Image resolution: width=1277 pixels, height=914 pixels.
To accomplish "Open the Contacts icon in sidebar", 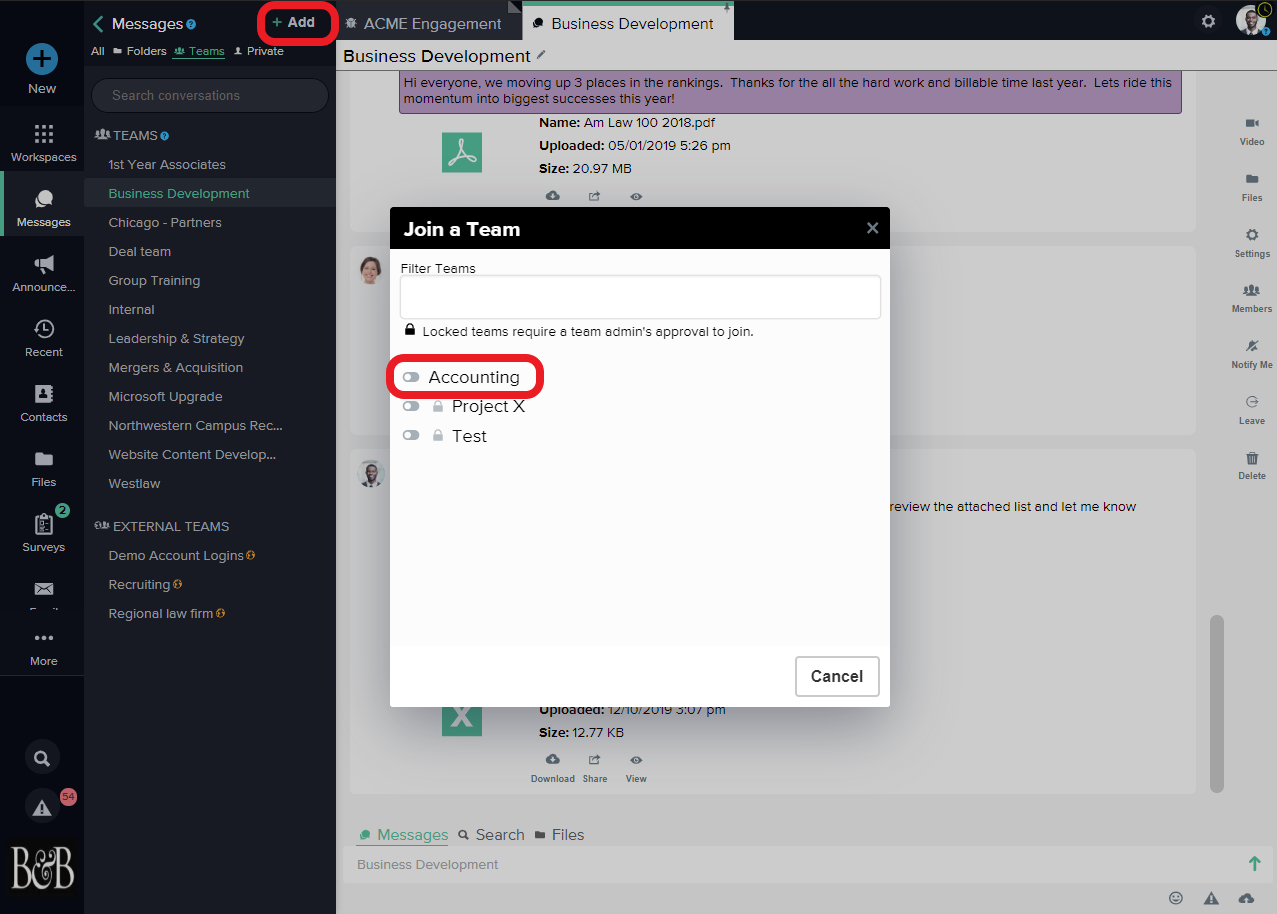I will coord(43,394).
